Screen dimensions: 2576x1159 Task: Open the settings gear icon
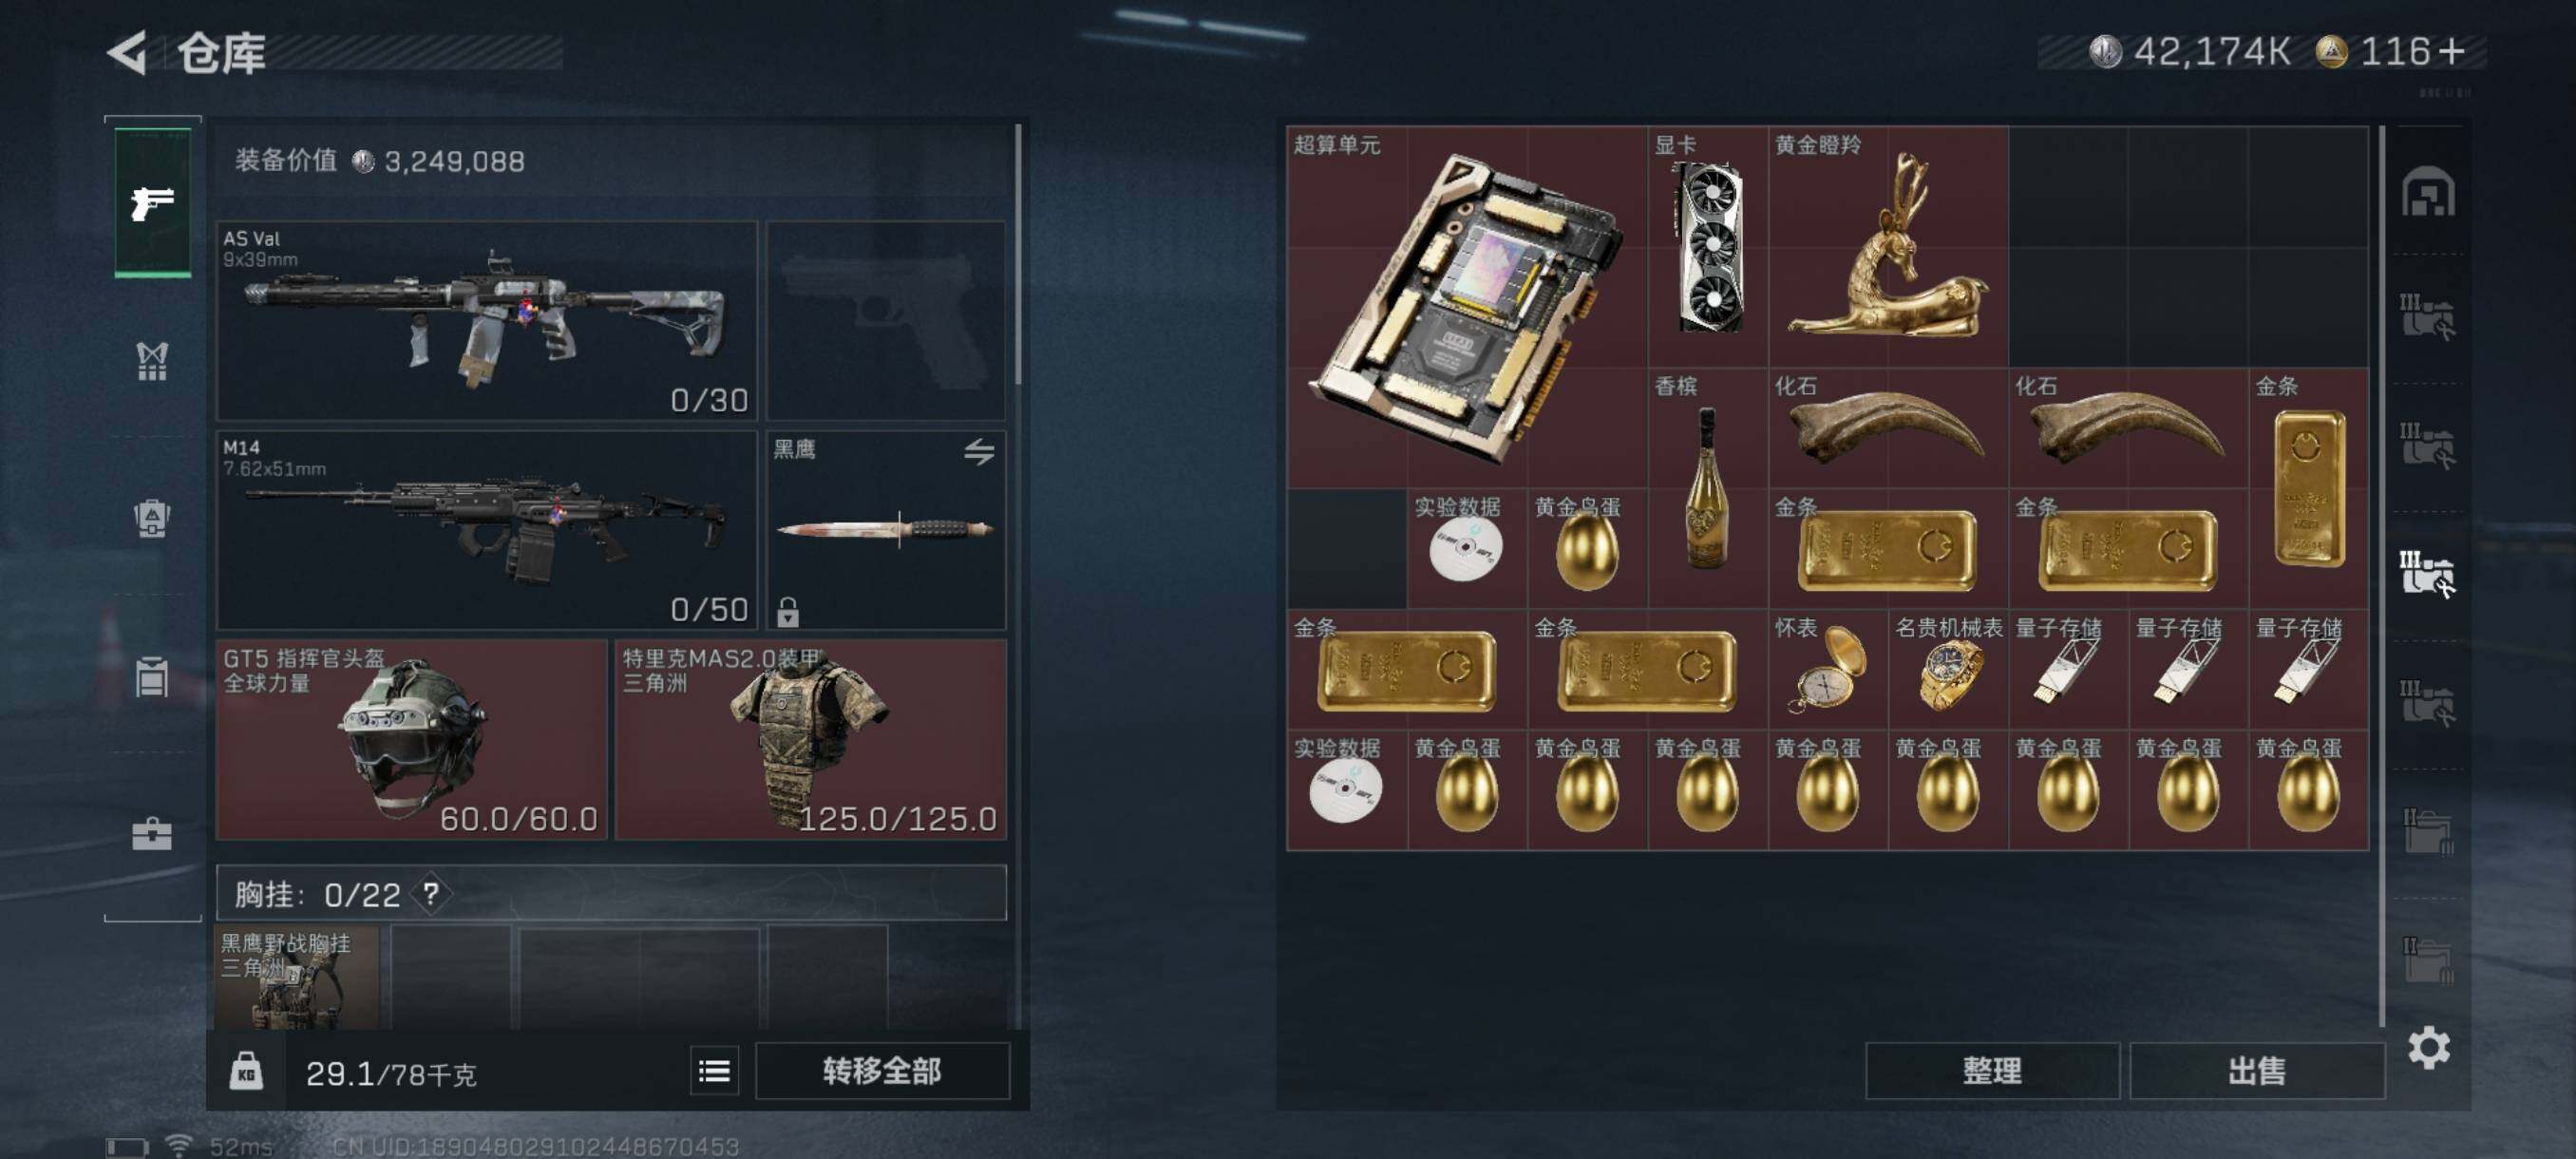pyautogui.click(x=2428, y=1048)
